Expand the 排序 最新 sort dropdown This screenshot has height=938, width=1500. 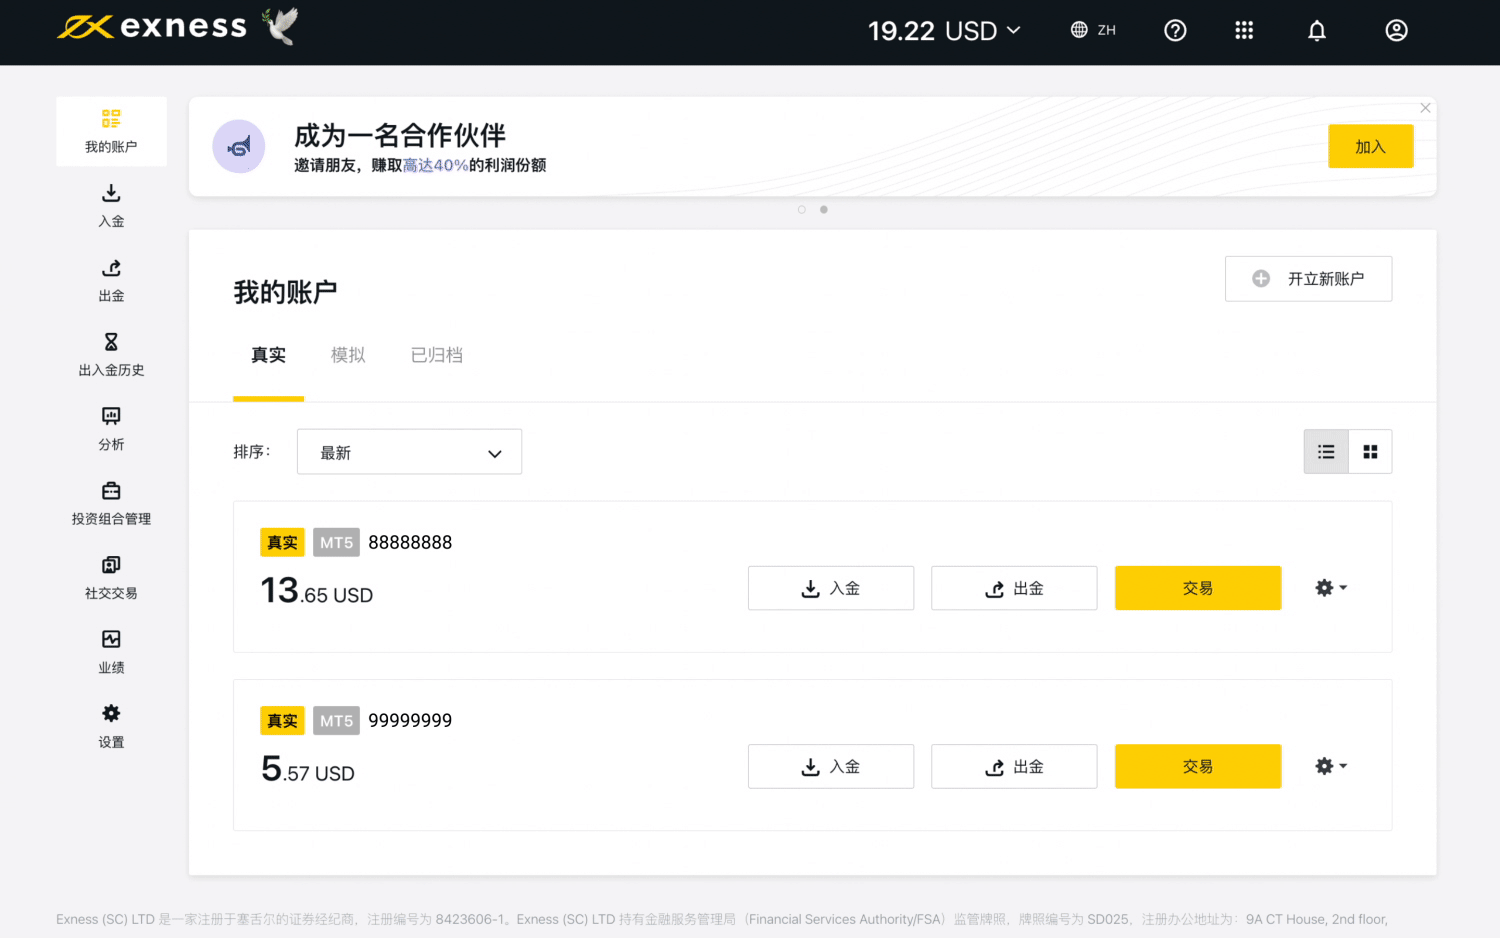[x=409, y=453]
